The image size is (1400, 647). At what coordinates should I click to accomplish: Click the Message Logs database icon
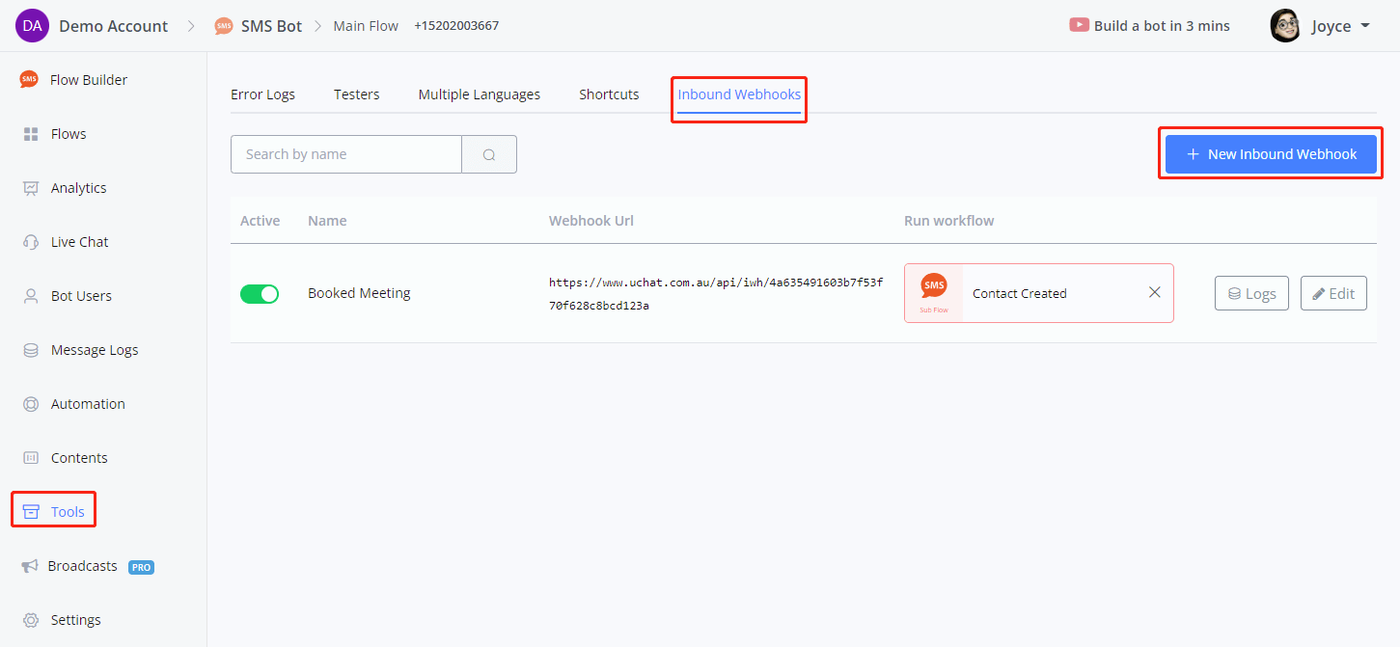31,350
